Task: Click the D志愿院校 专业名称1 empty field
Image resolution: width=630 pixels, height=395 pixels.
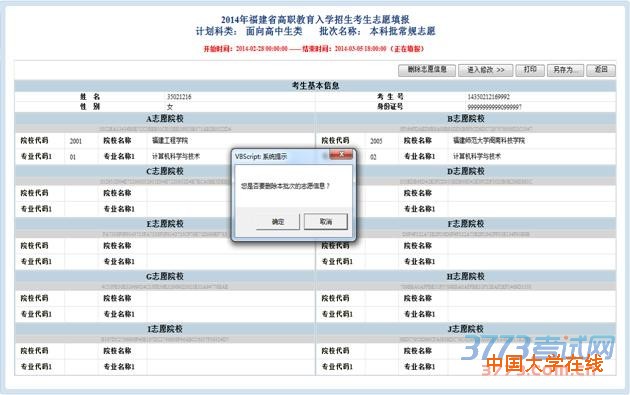Action: pyautogui.click(x=532, y=209)
